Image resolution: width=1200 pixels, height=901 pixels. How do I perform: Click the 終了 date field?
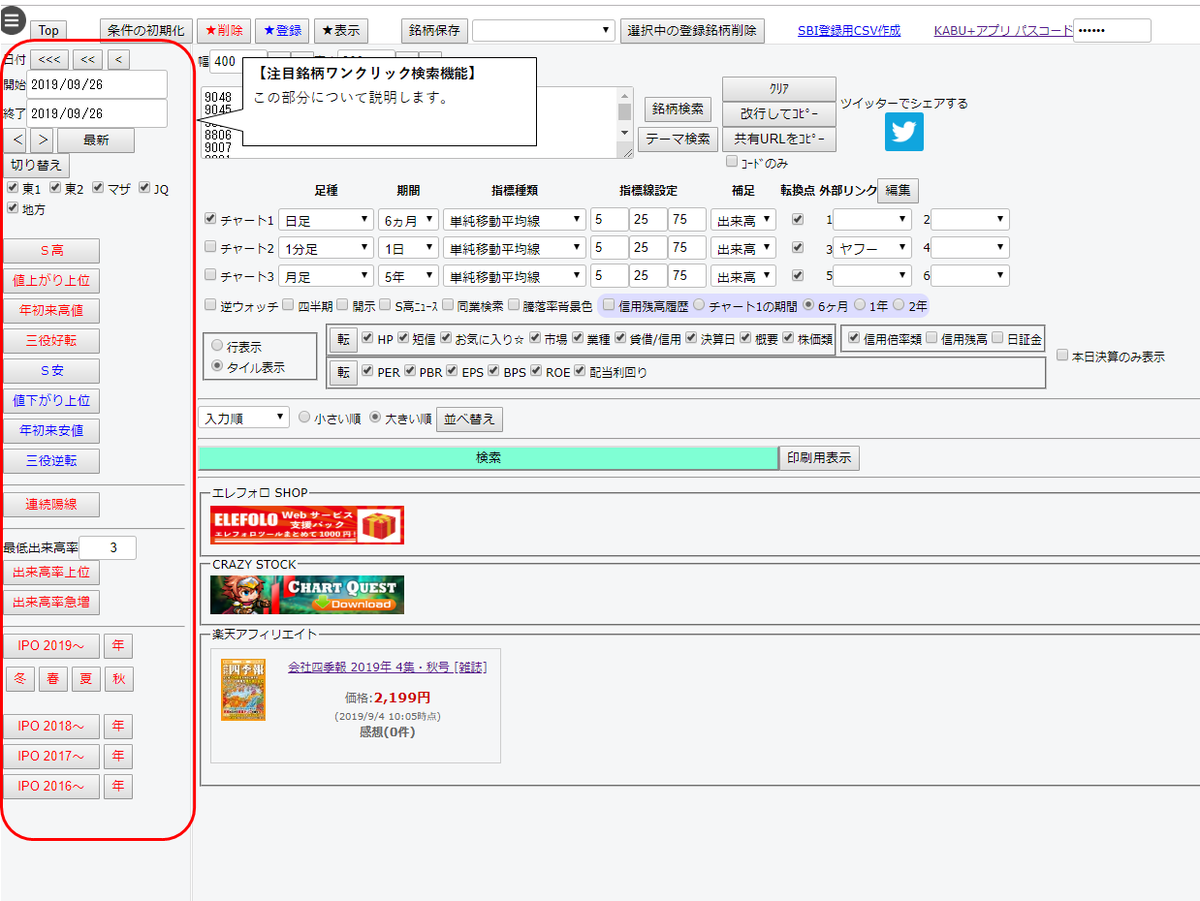click(97, 114)
